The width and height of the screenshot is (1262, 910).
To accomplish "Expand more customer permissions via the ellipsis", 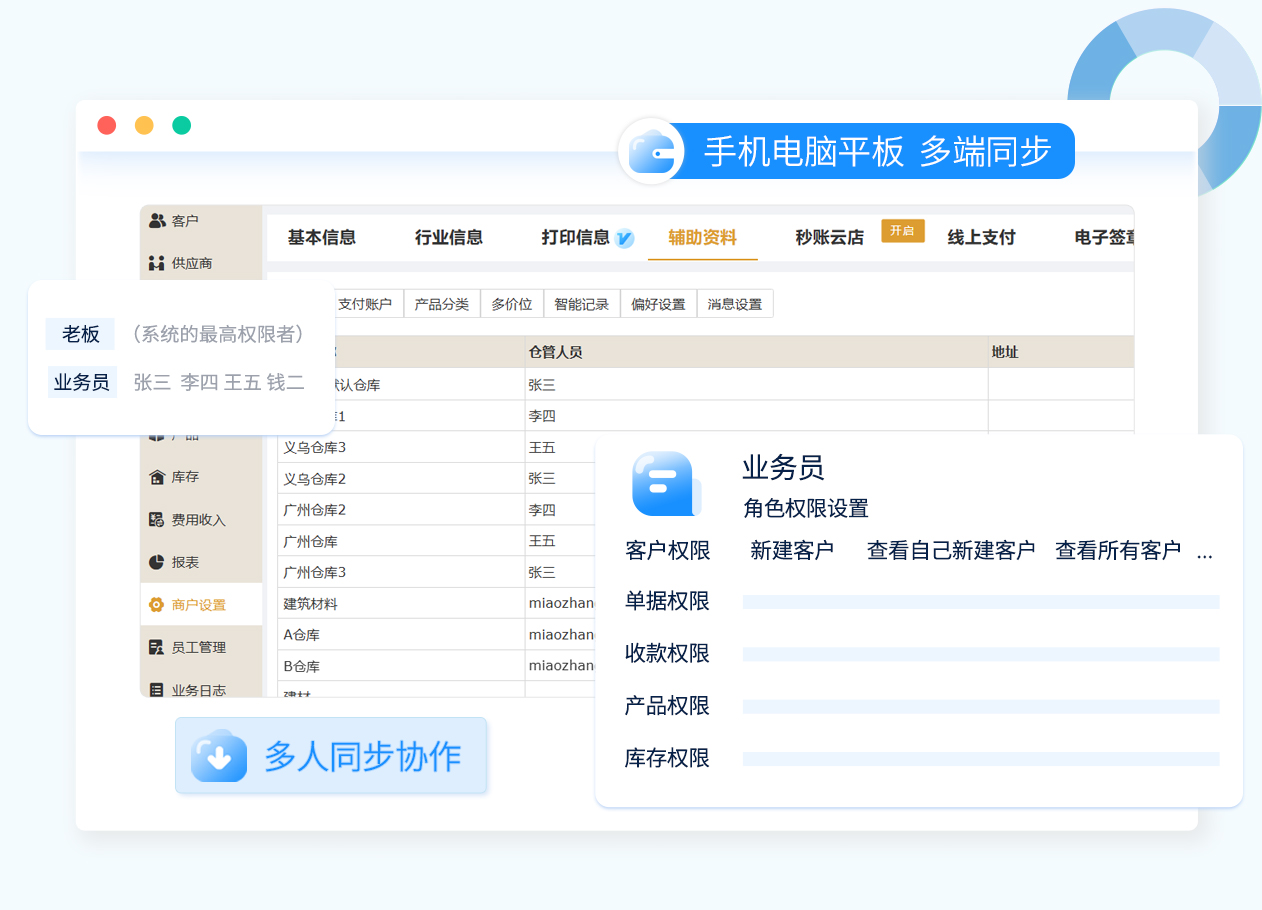I will click(1204, 552).
